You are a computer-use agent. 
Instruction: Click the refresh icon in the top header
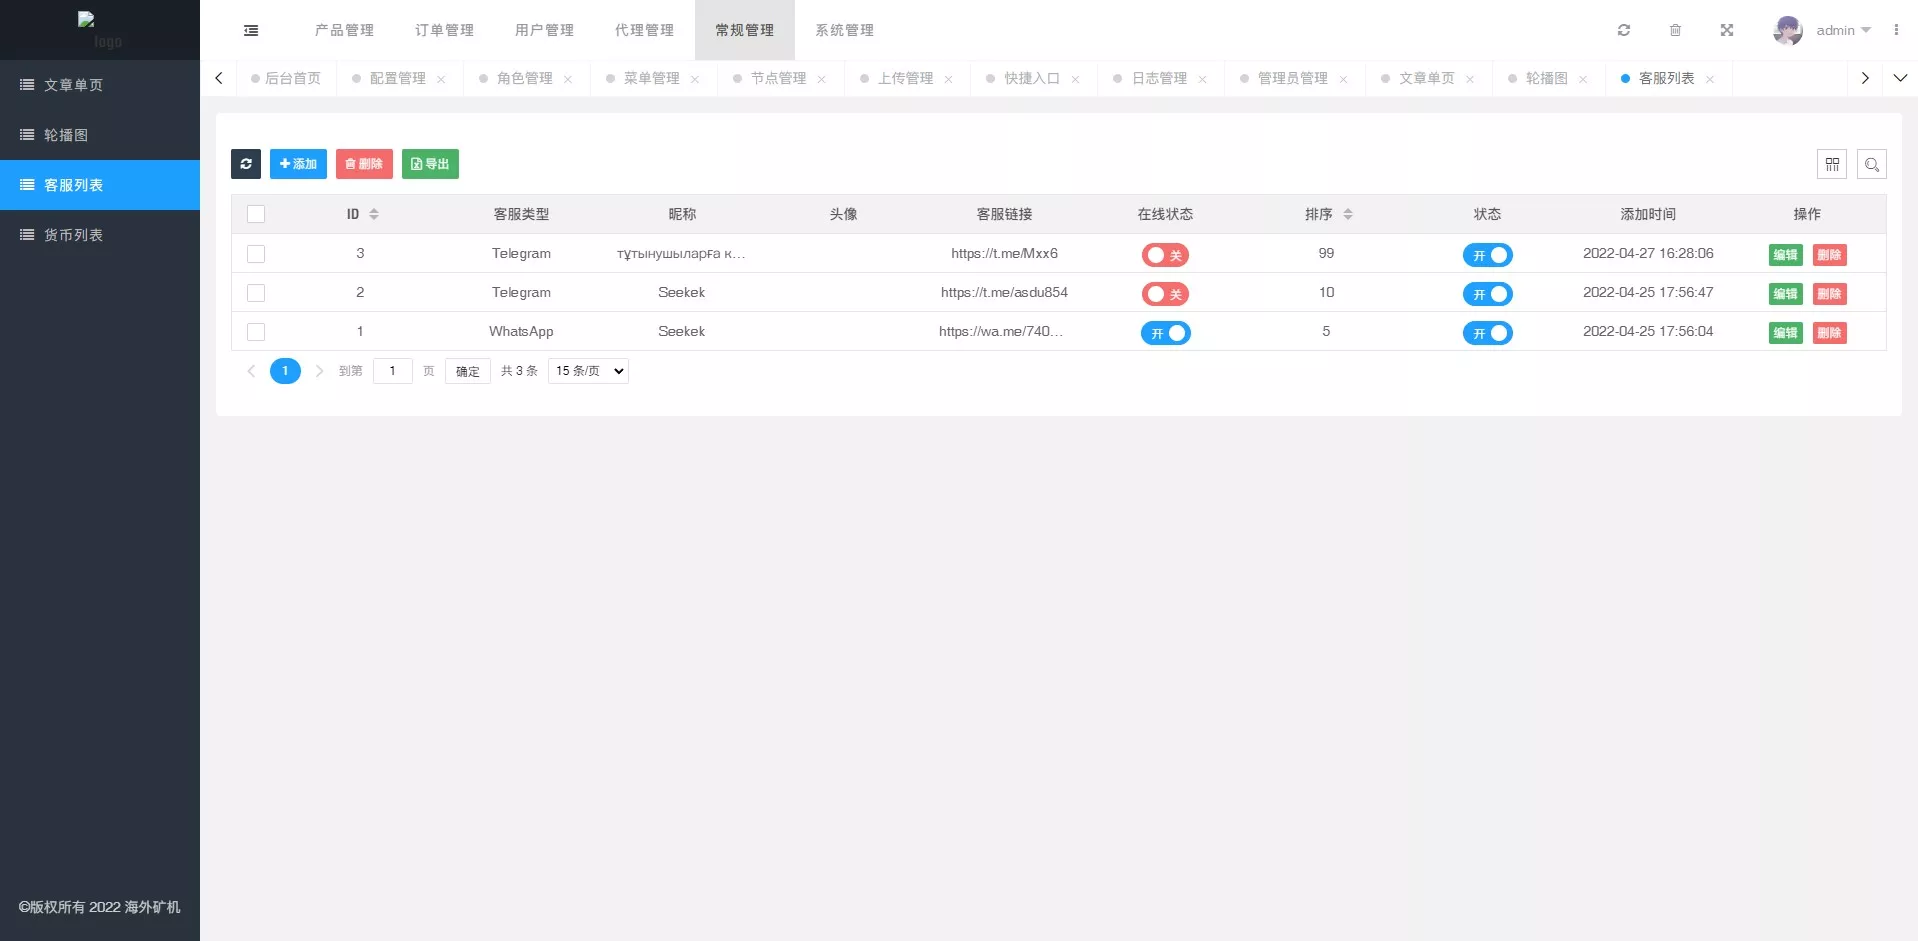1624,30
